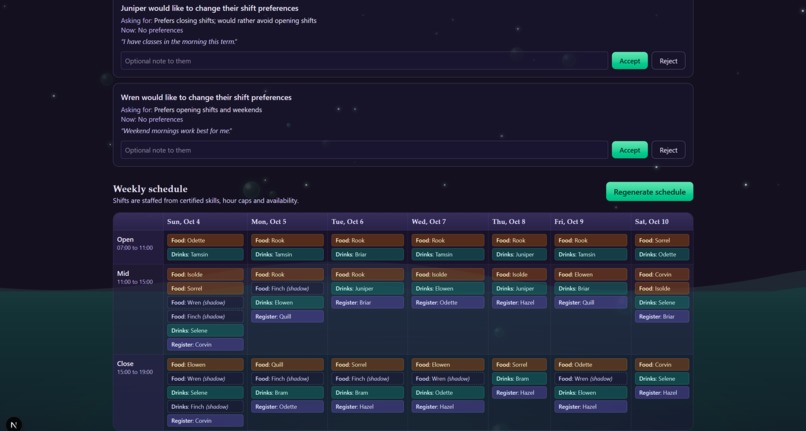Click Monday Close shift 'Register: Odette'
The image size is (806, 431).
coord(287,406)
